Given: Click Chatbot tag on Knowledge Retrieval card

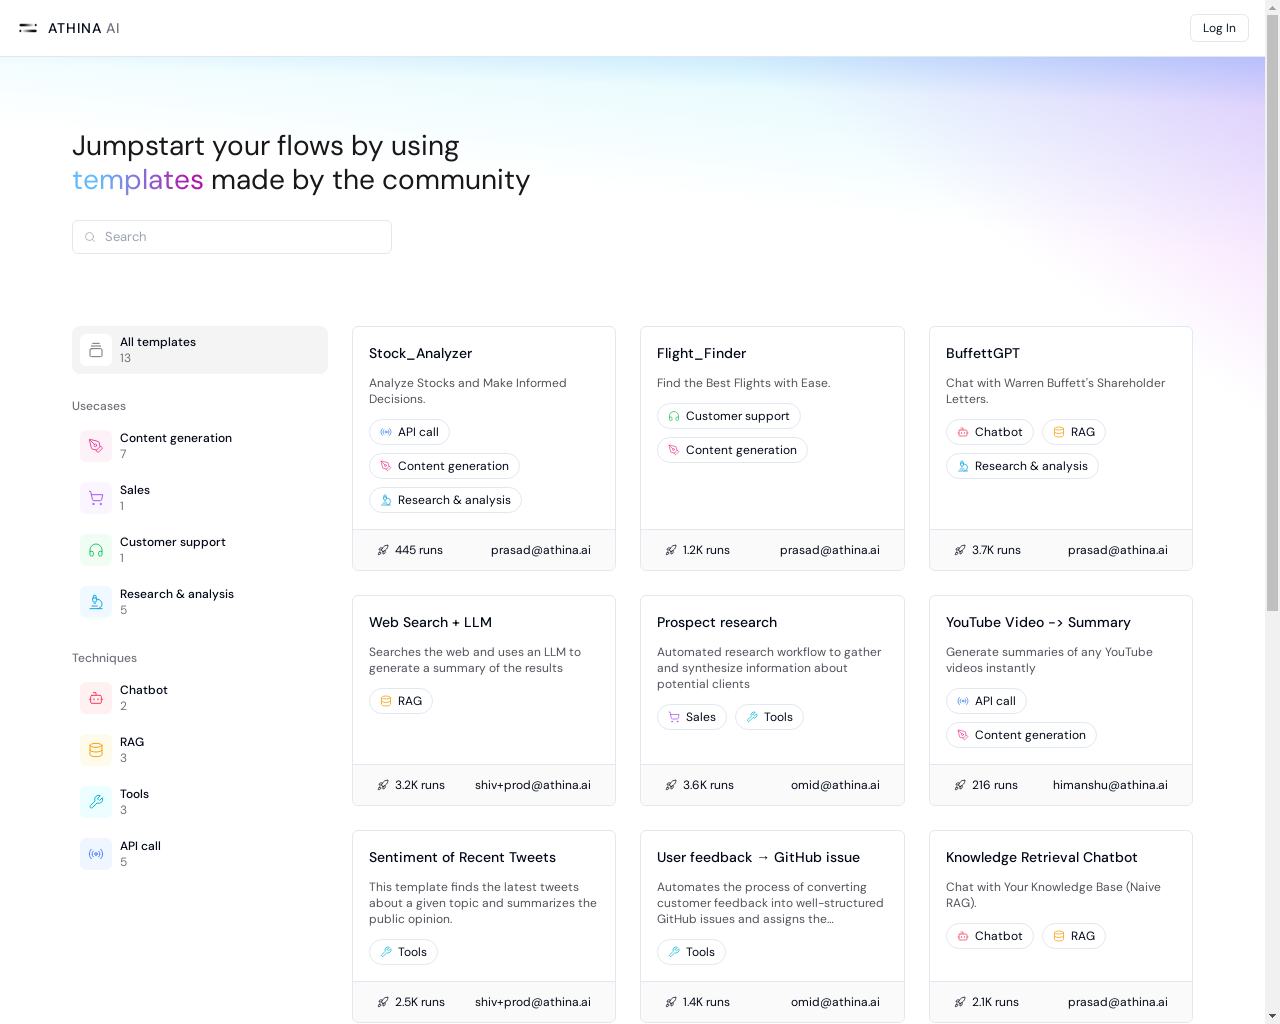Looking at the screenshot, I should point(989,936).
